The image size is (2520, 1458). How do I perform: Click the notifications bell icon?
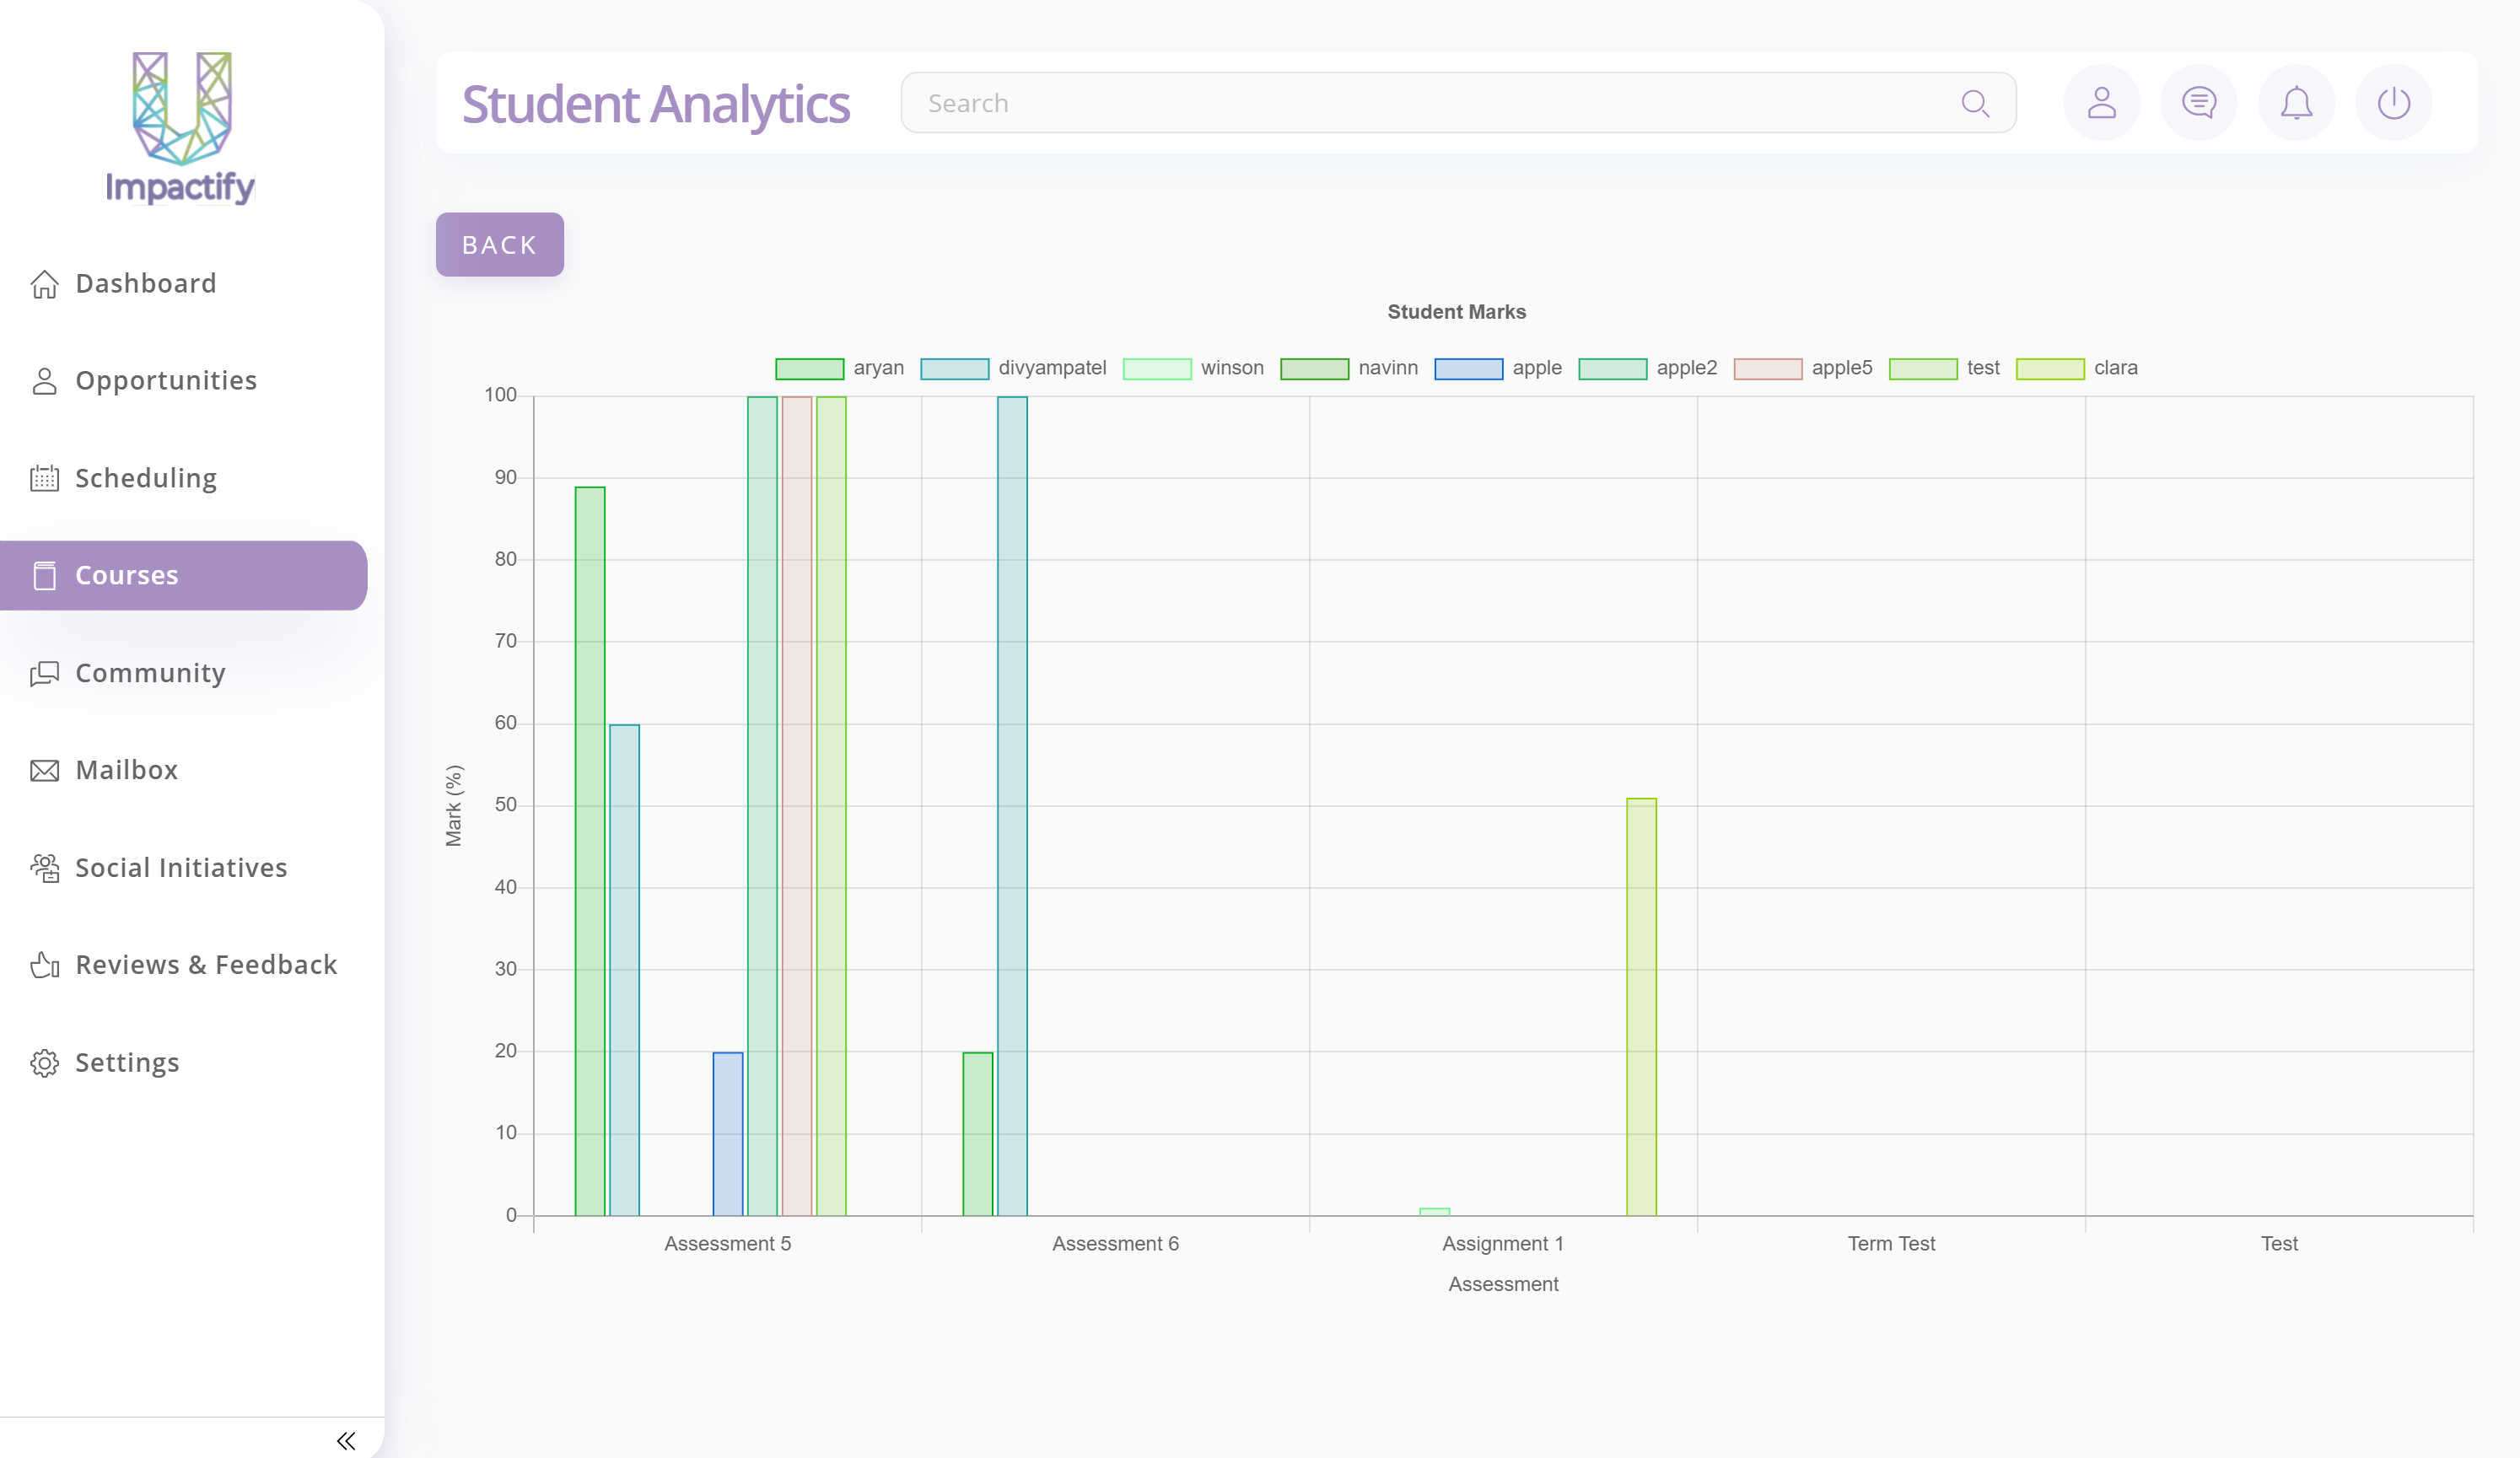coord(2296,103)
